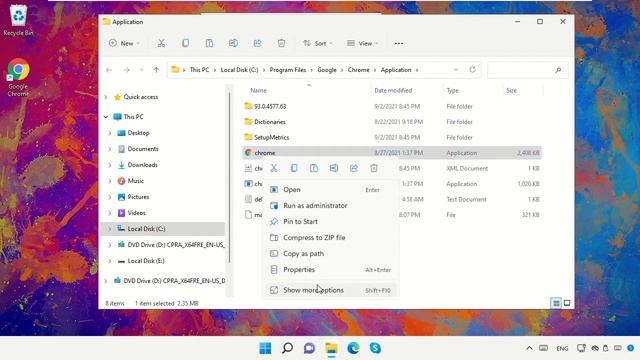Image resolution: width=640 pixels, height=360 pixels.
Task: Open the See more ellipsis menu
Action: tap(399, 43)
